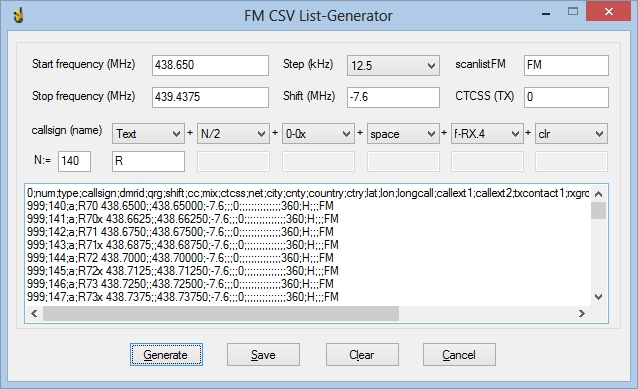Open the callsign dropdown set to clr
The width and height of the screenshot is (638, 389).
point(571,133)
